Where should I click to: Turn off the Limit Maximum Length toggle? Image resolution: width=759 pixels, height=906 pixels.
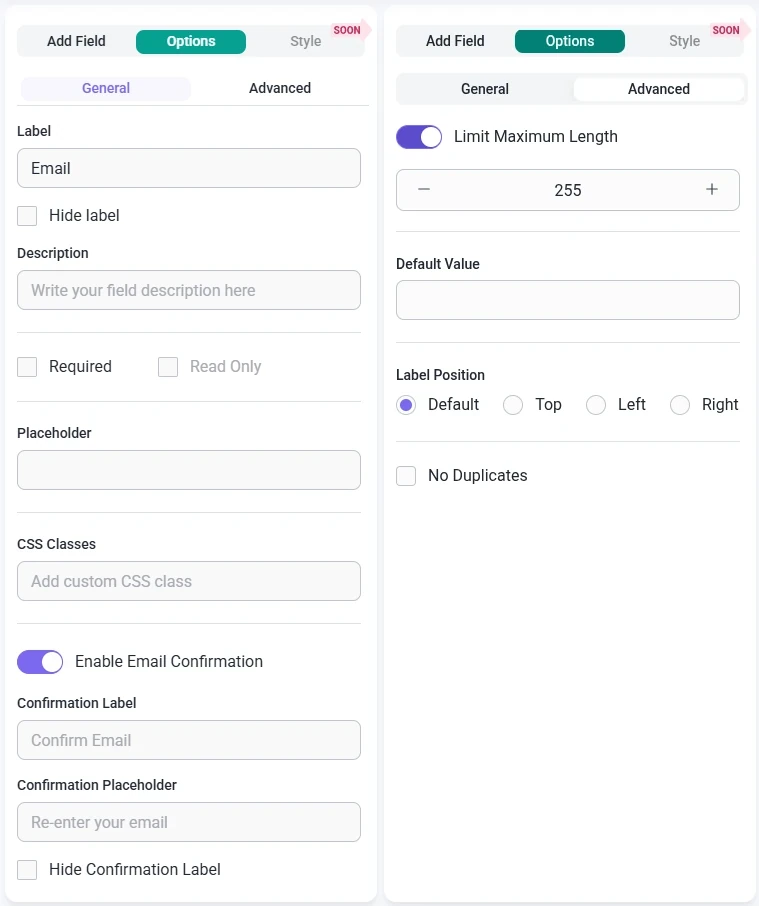tap(419, 136)
